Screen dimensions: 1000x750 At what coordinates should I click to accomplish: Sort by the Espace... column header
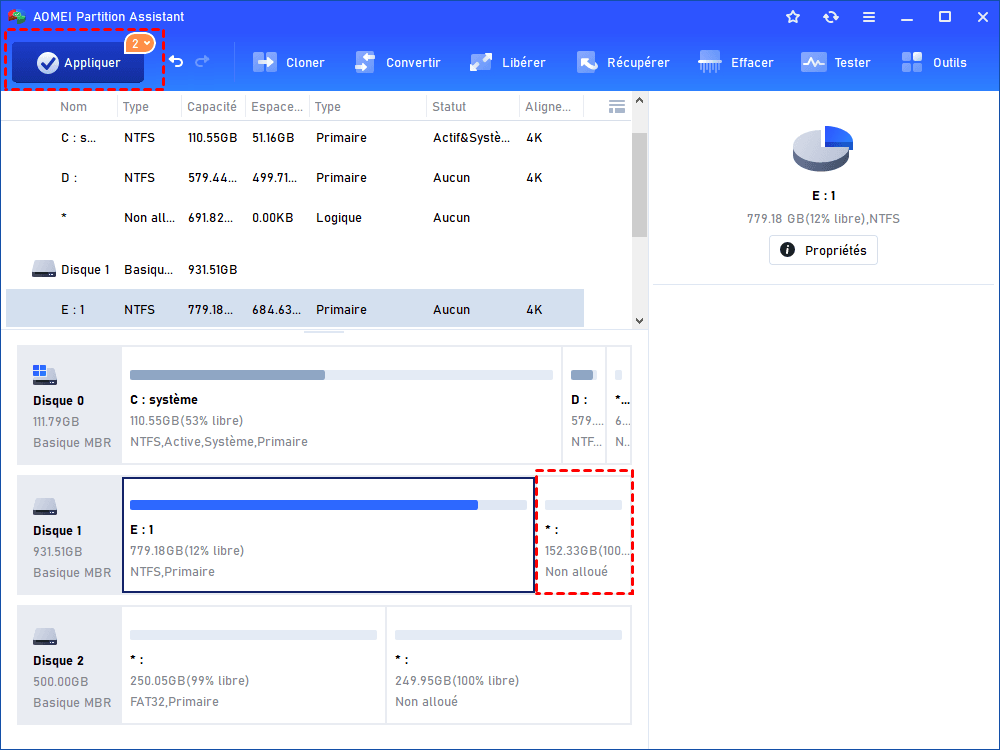click(x=277, y=107)
